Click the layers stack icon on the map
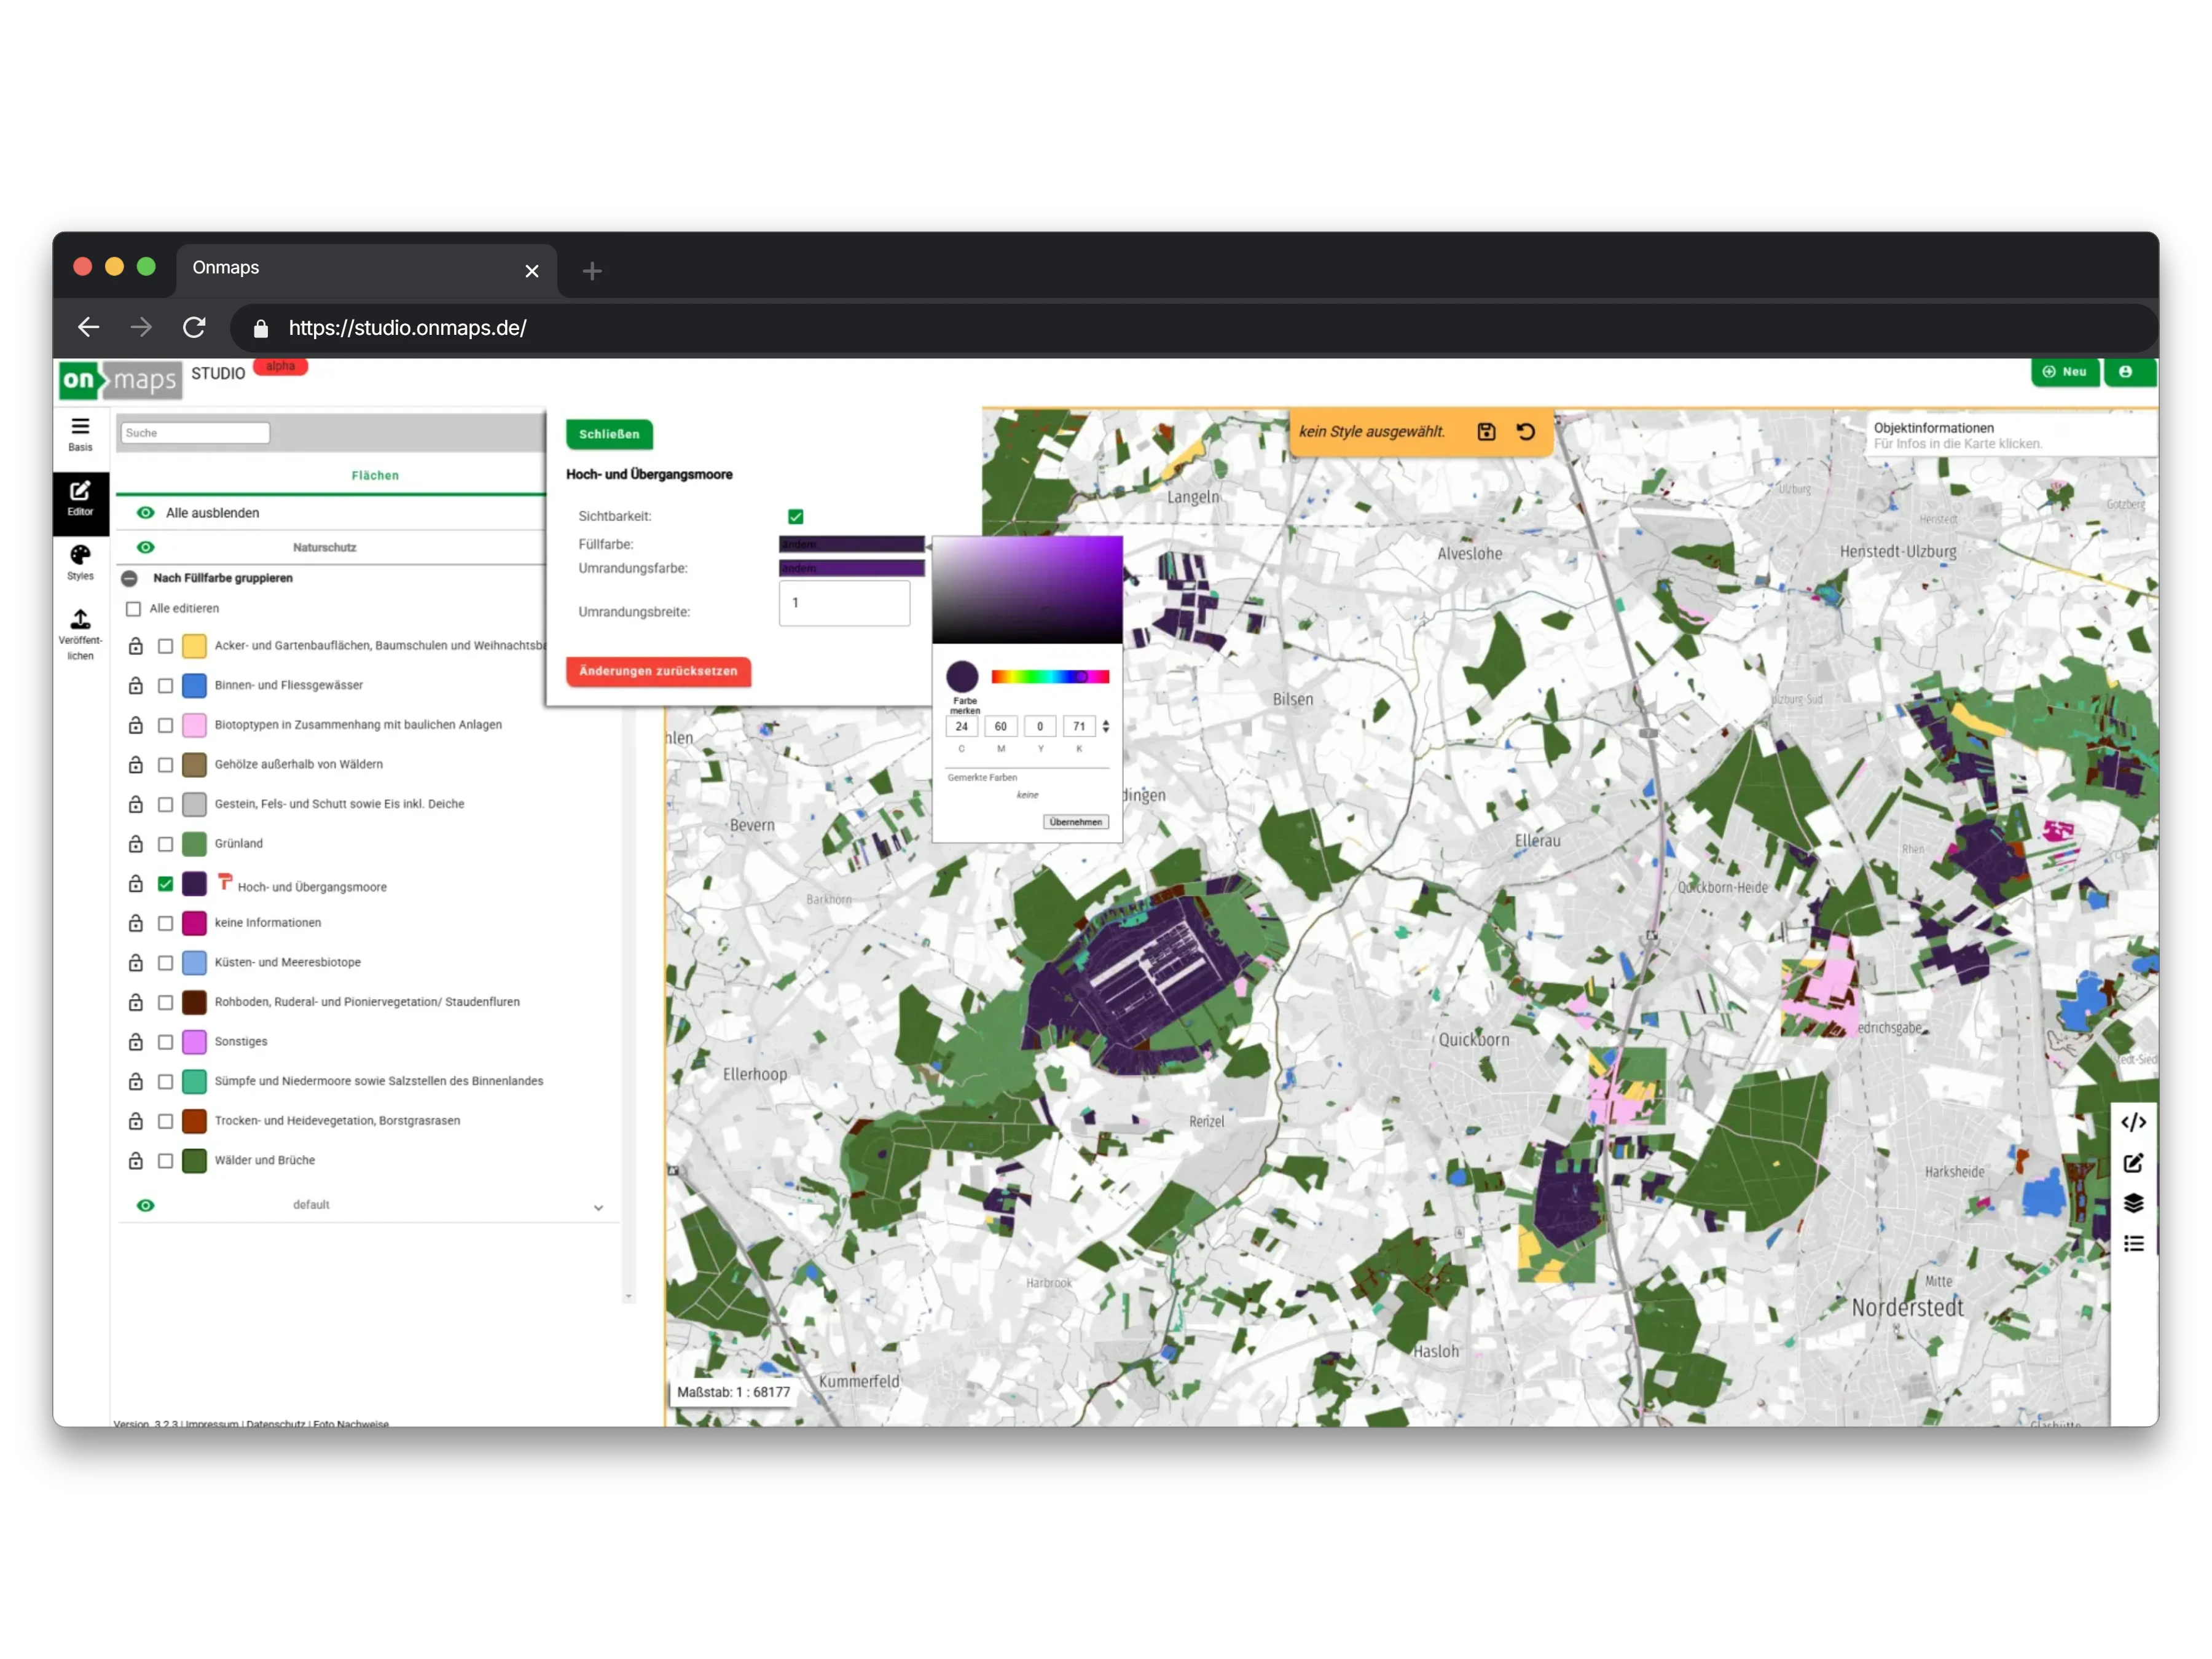This screenshot has width=2212, height=1659. coord(2133,1203)
